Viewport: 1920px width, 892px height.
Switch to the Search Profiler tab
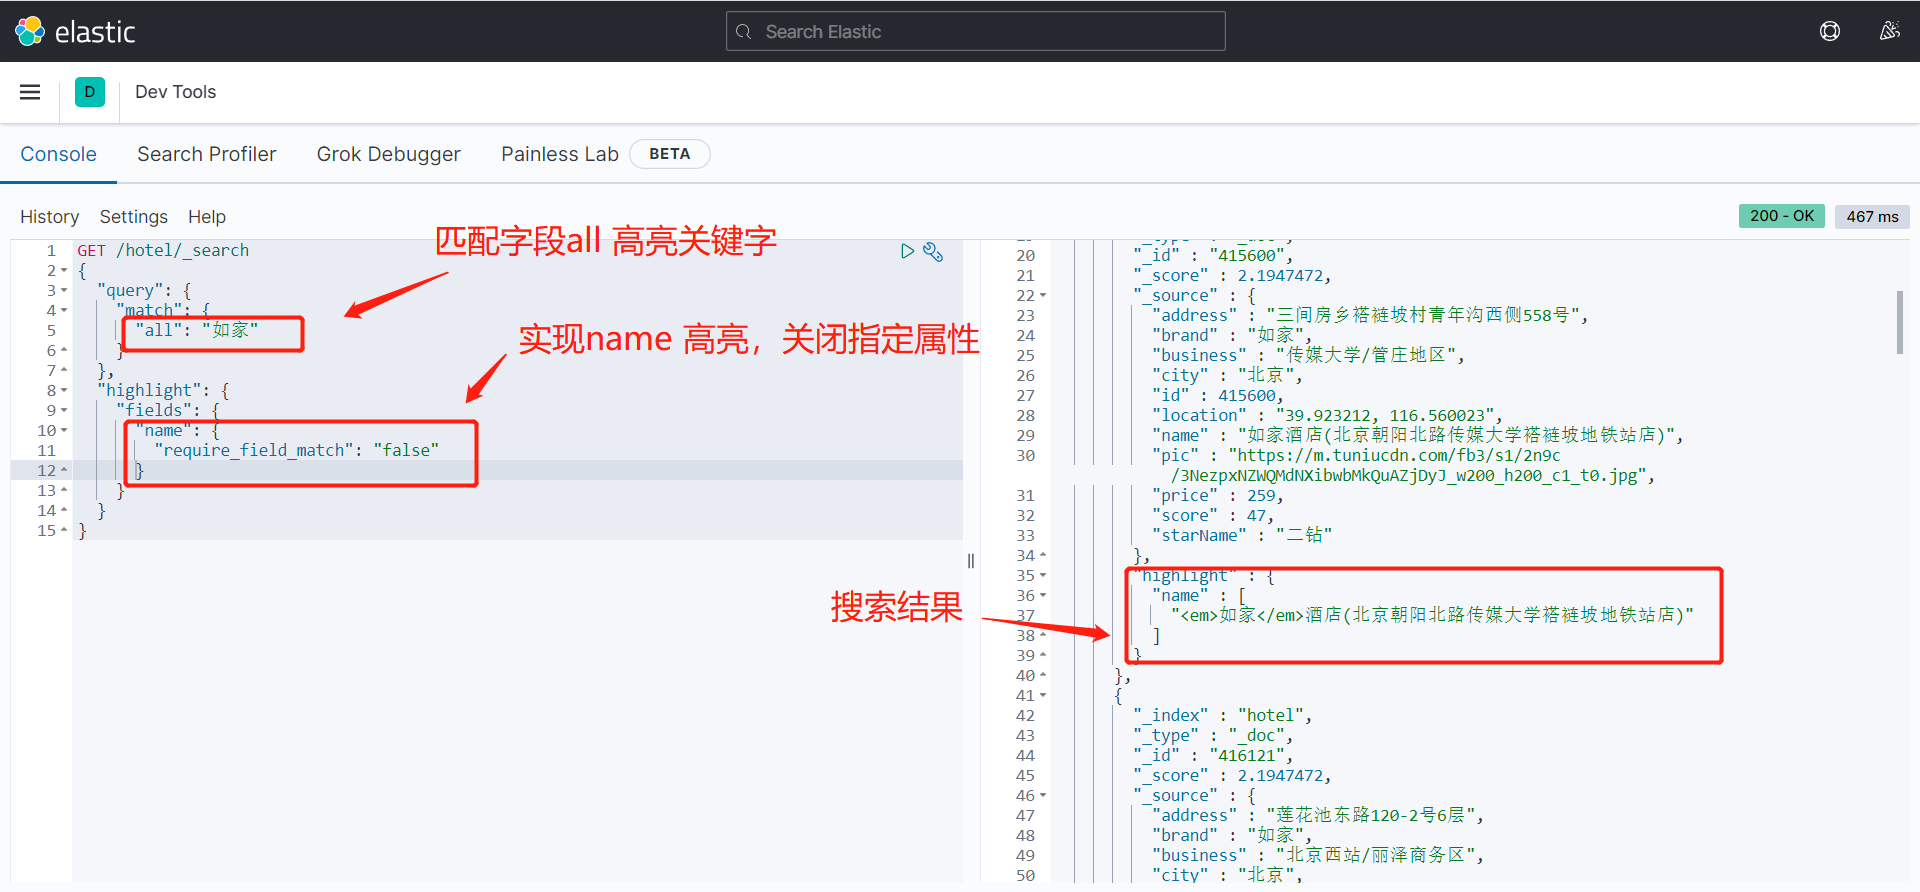207,154
